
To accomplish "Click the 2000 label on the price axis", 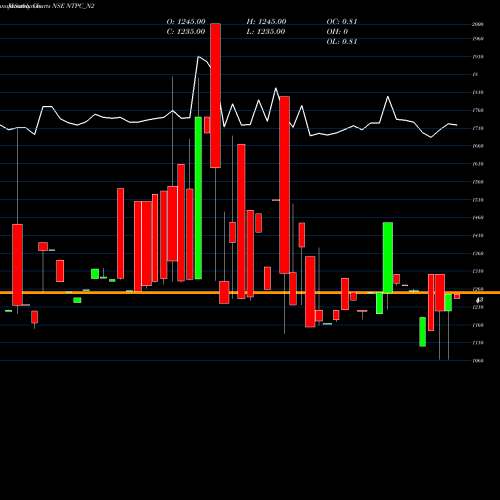I will click(x=478, y=24).
